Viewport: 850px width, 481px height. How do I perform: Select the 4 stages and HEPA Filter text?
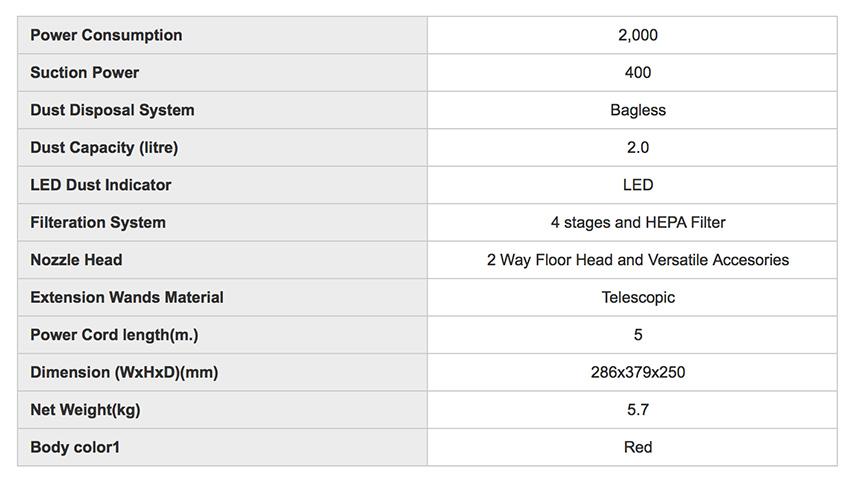(x=638, y=222)
